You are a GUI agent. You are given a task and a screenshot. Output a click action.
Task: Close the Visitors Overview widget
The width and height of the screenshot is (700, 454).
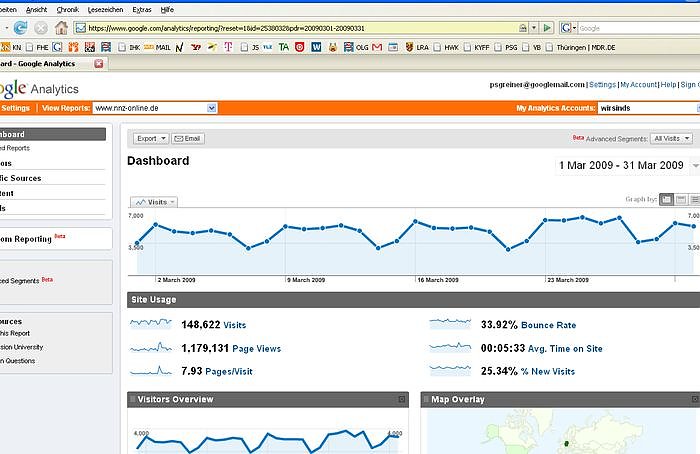[x=402, y=399]
